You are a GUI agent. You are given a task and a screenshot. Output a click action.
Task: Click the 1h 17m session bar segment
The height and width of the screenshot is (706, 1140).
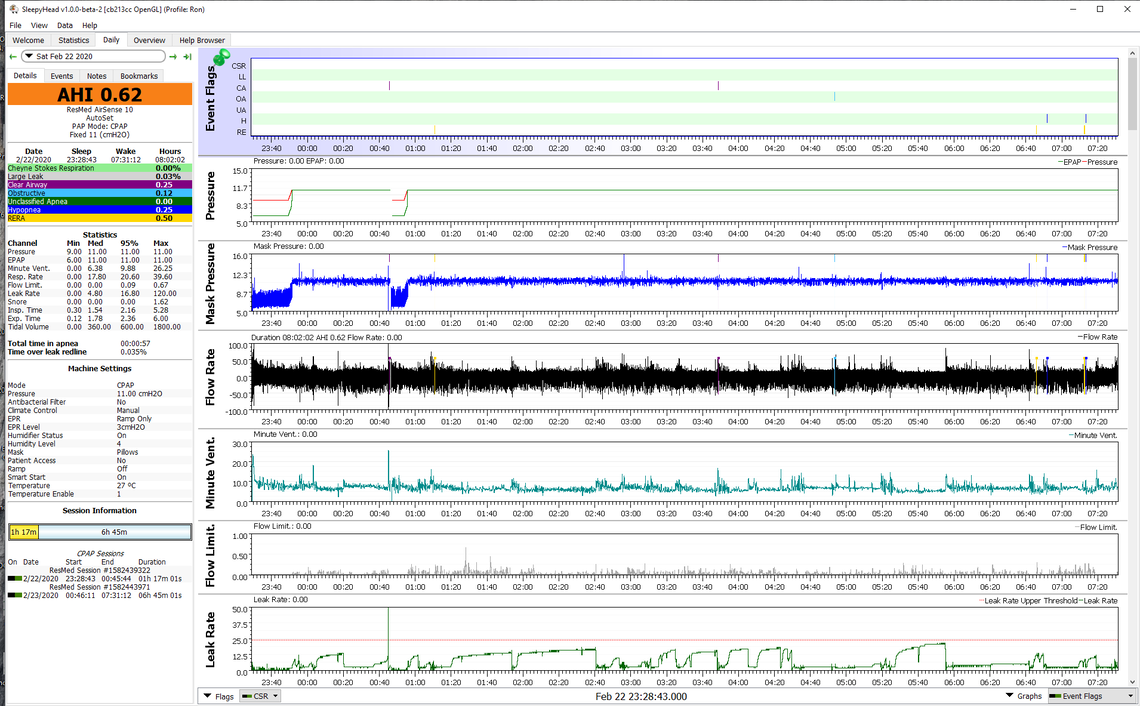23,532
